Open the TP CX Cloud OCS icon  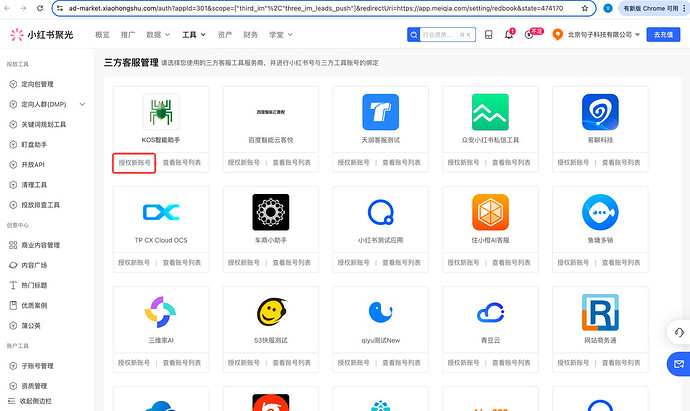161,212
